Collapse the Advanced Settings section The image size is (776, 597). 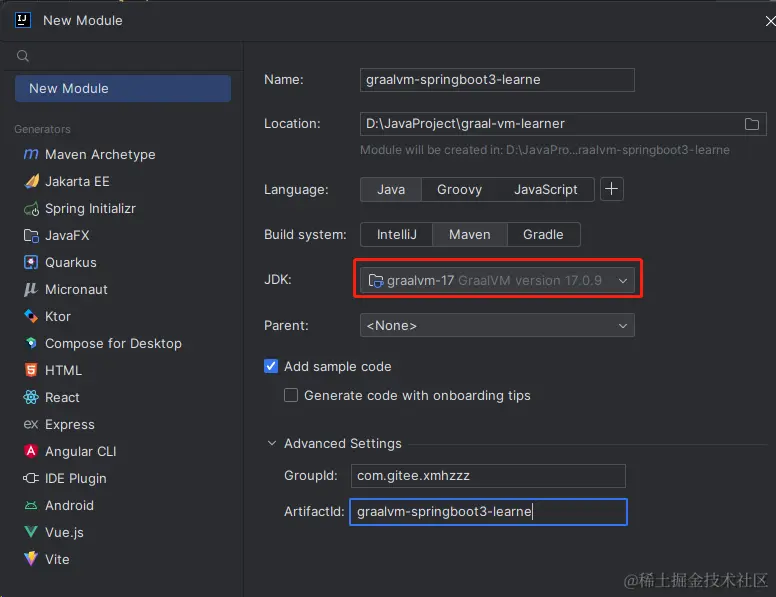pos(272,443)
